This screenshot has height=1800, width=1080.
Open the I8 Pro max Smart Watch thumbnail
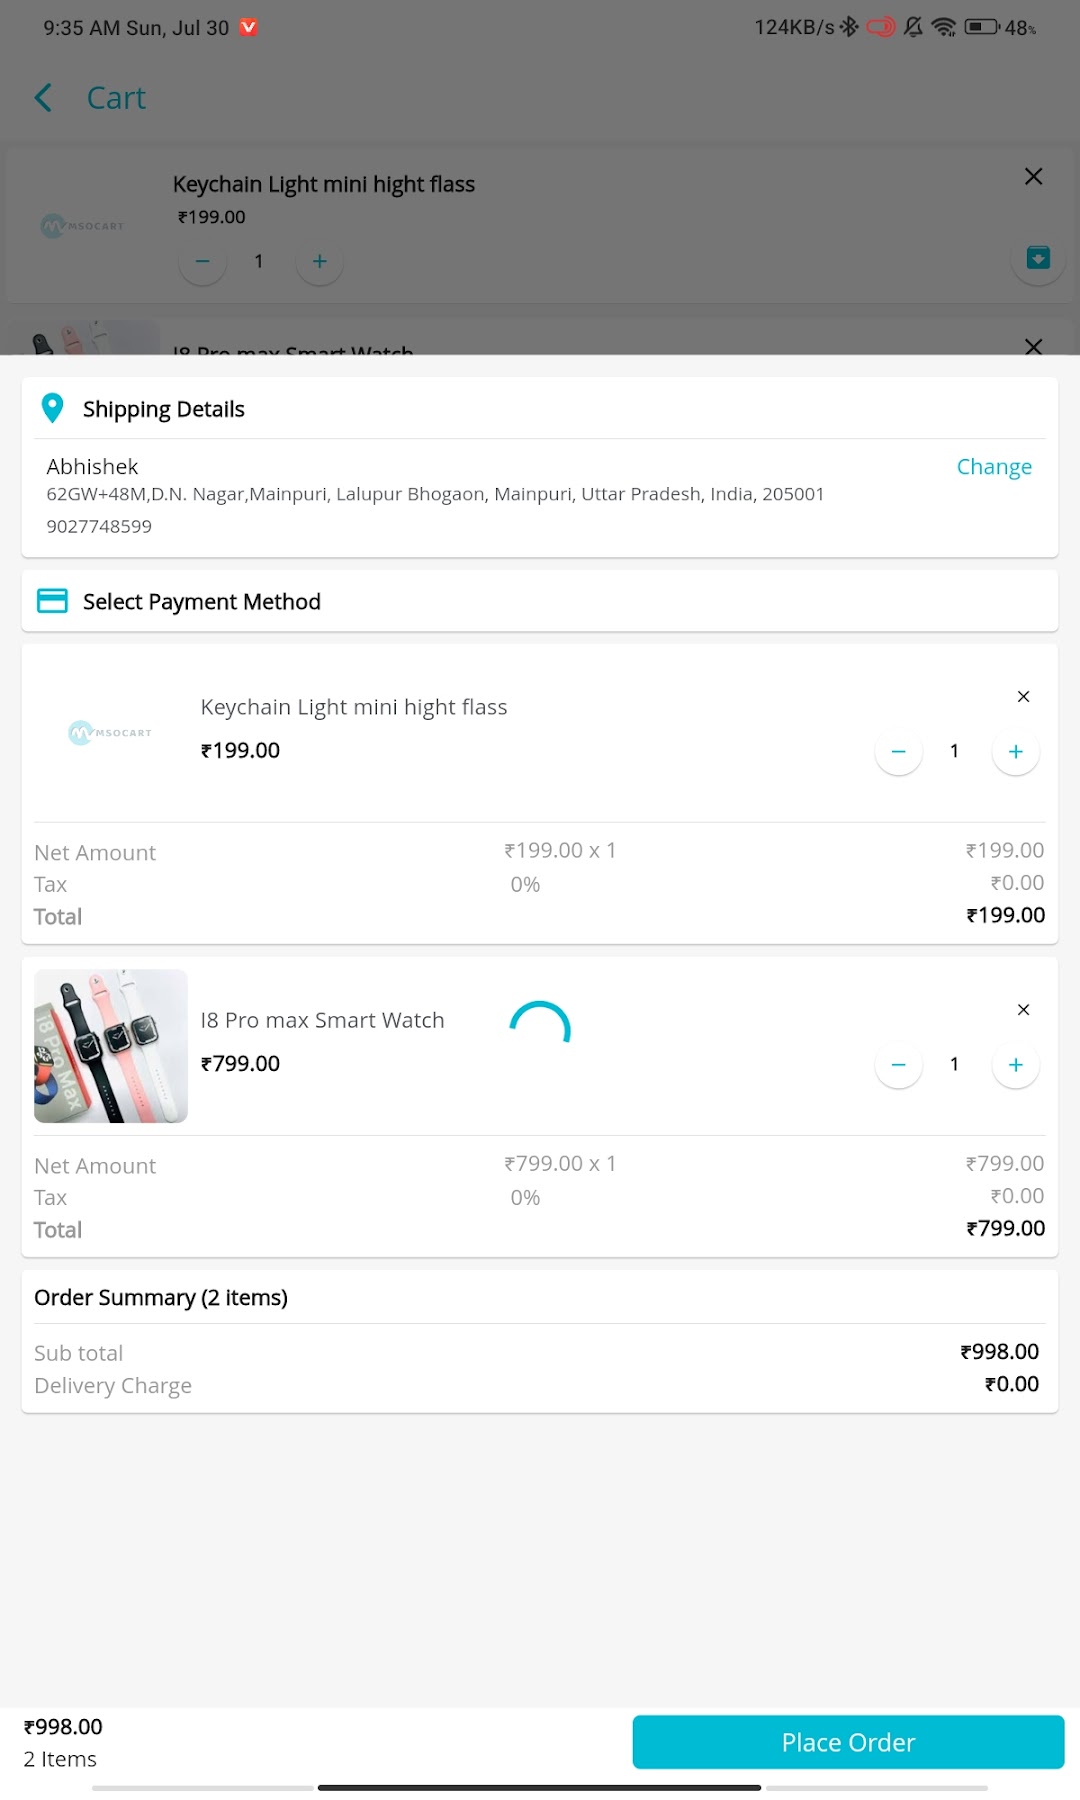click(x=111, y=1046)
